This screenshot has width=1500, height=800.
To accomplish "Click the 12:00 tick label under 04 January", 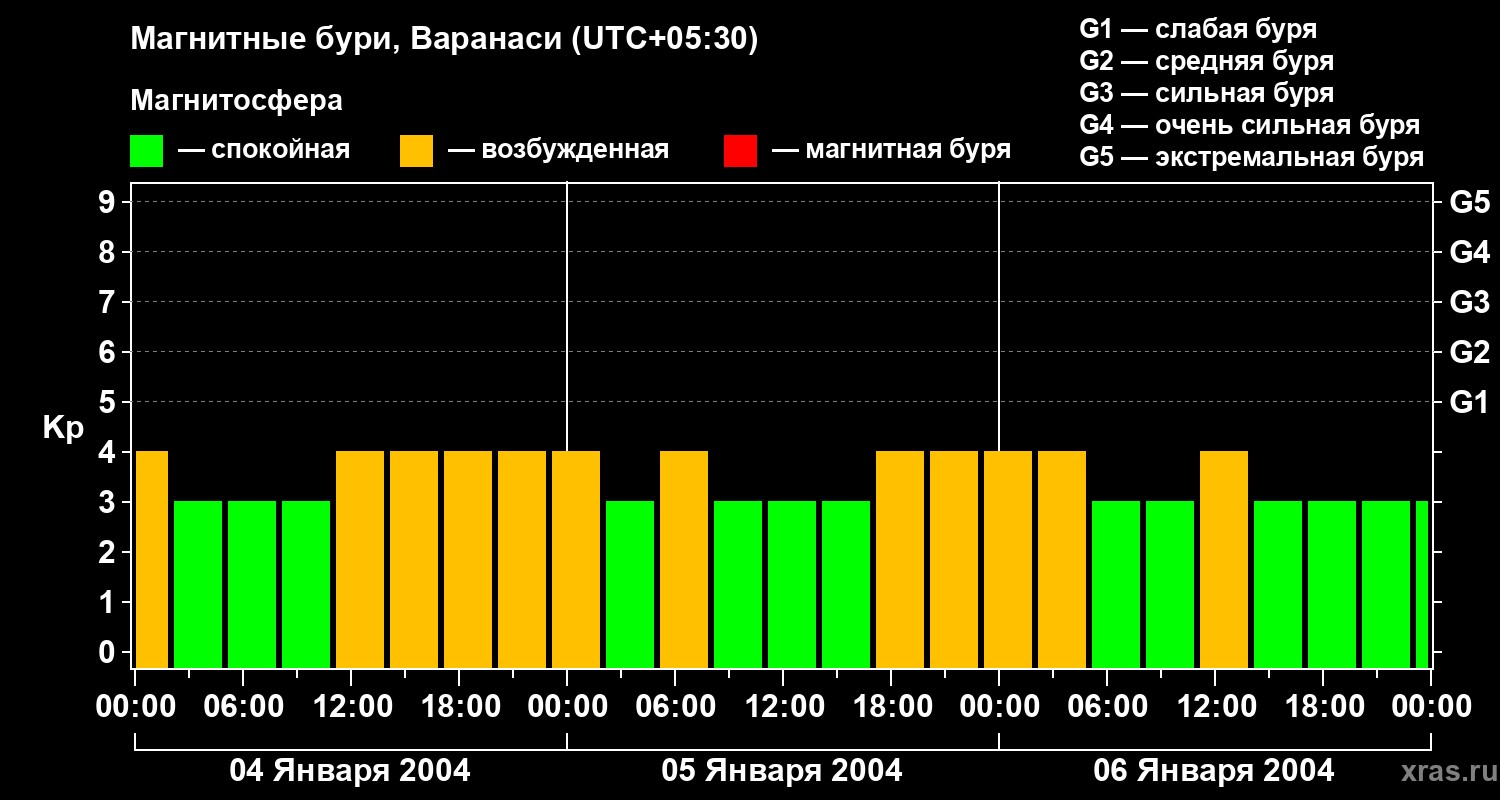I will pyautogui.click(x=352, y=707).
